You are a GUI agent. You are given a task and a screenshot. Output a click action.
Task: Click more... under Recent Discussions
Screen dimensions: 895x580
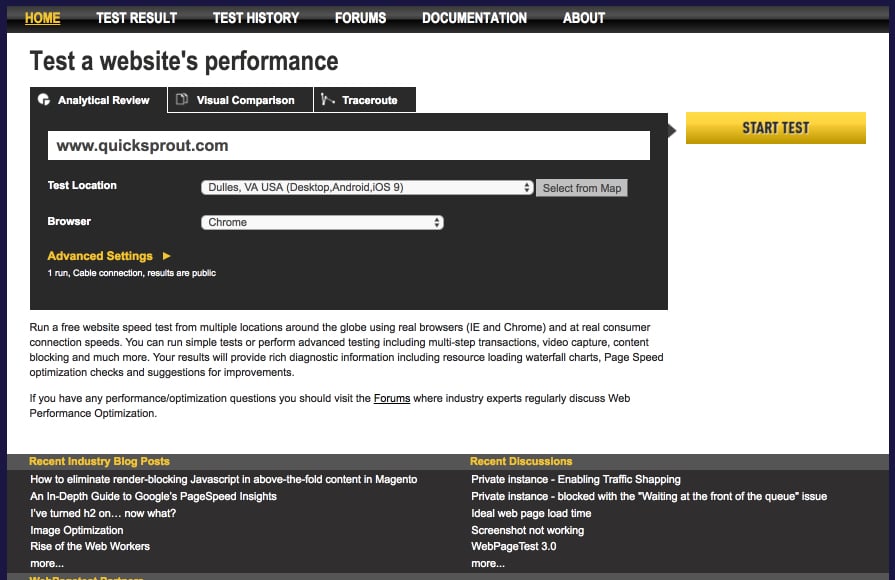(x=488, y=563)
